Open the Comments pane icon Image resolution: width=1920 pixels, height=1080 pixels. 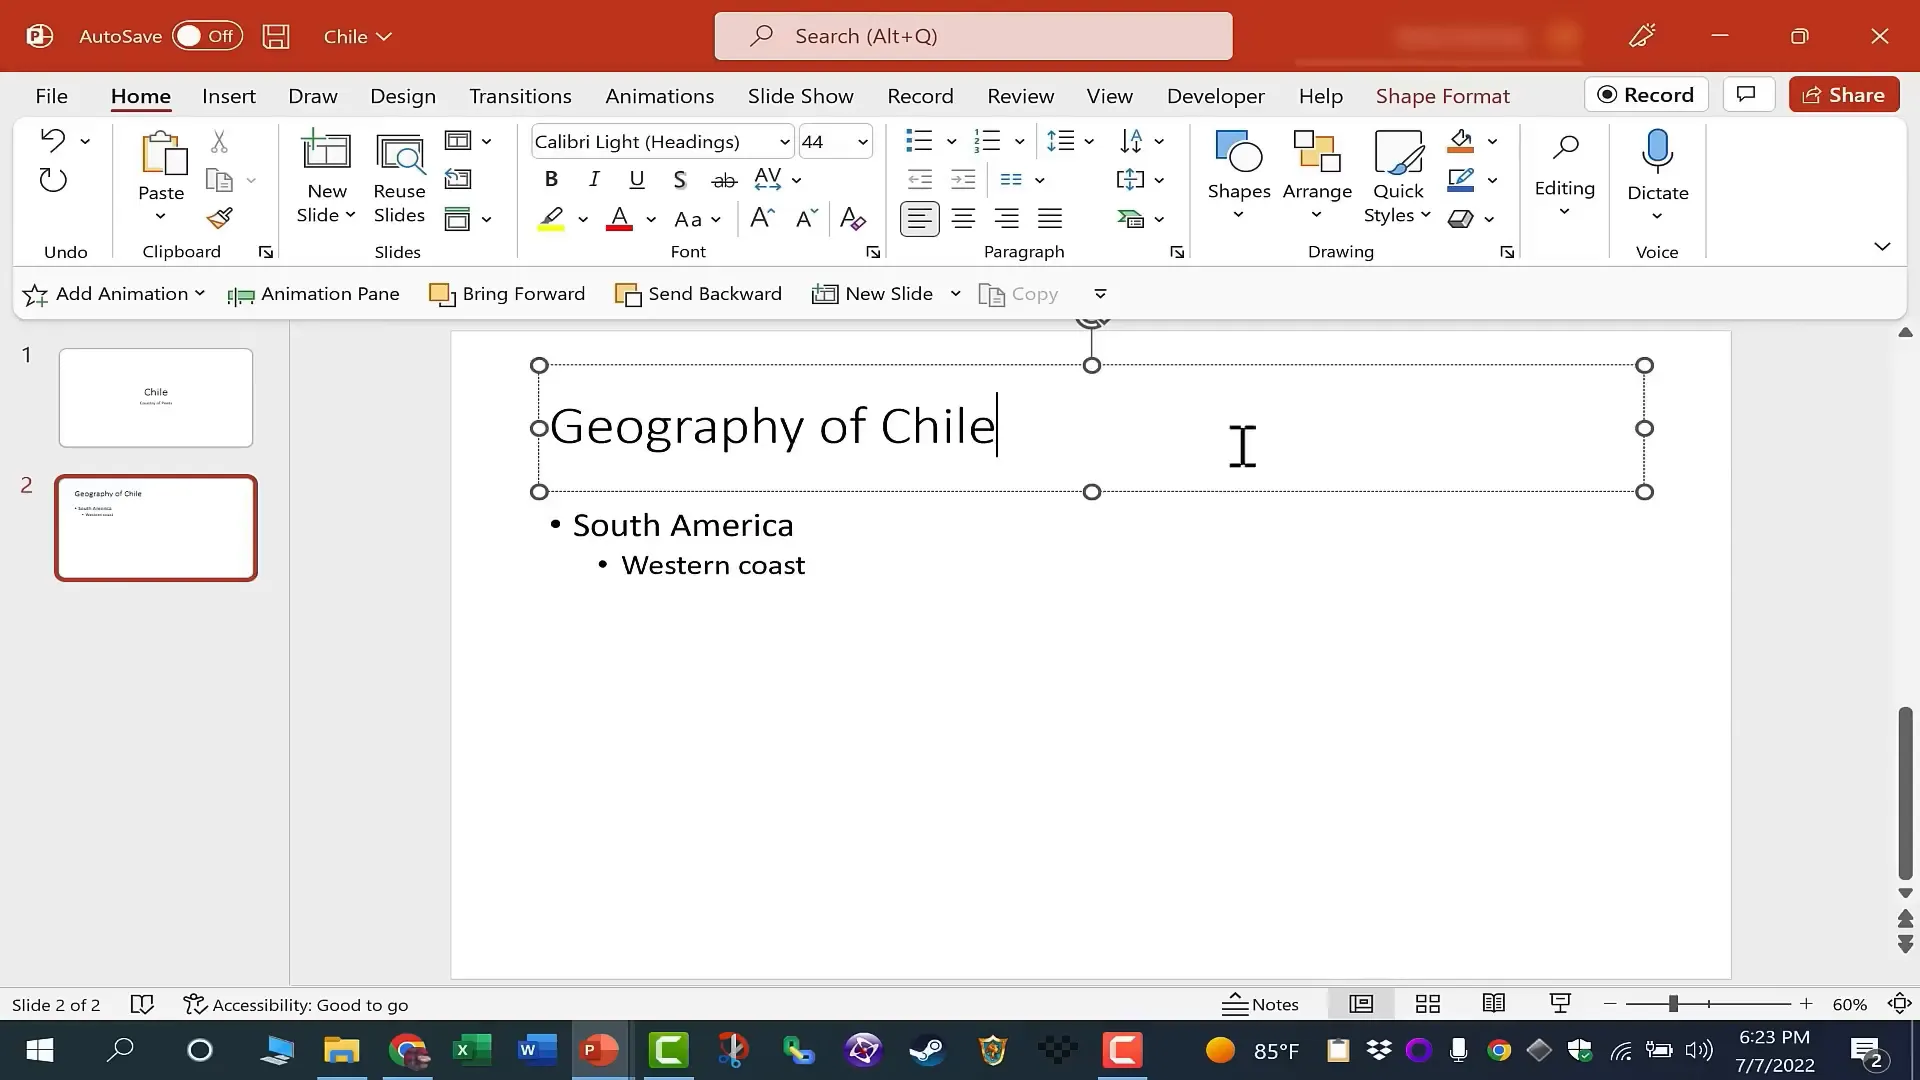click(x=1747, y=95)
